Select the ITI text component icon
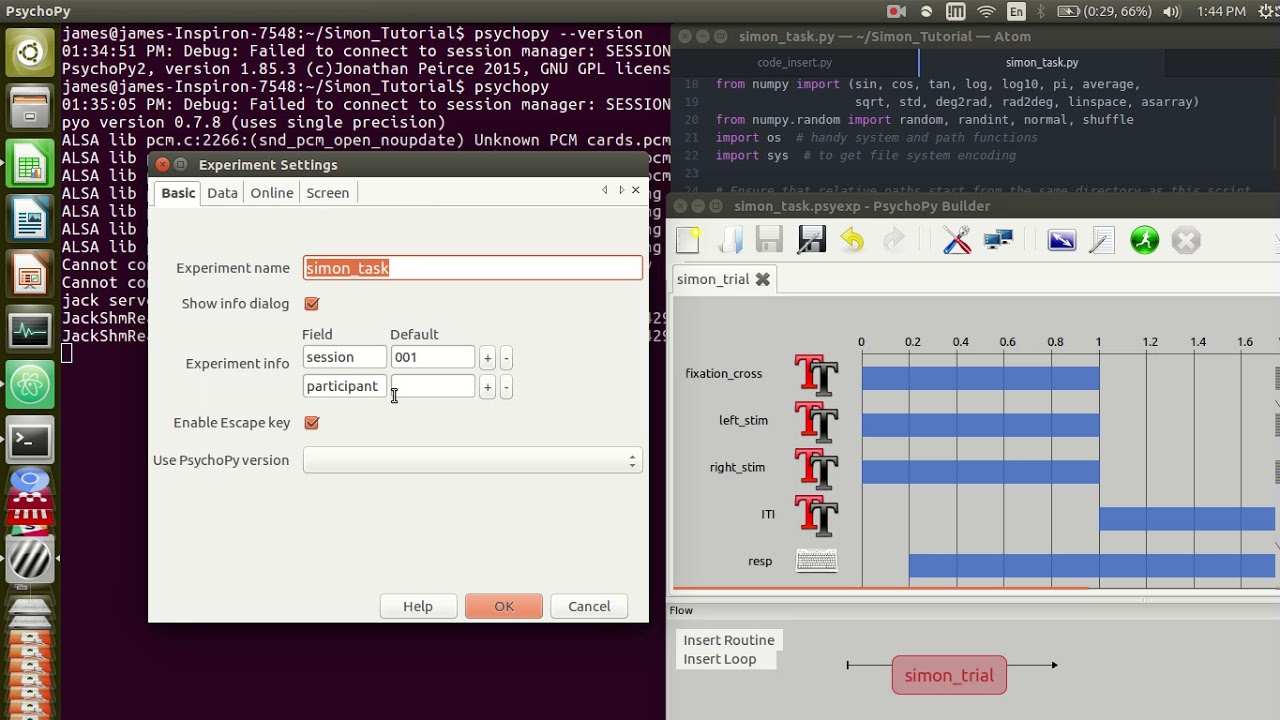This screenshot has width=1280, height=720. (x=816, y=516)
